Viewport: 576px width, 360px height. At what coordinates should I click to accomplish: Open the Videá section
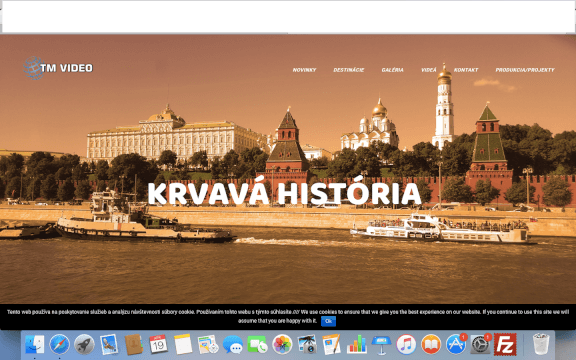coord(429,70)
